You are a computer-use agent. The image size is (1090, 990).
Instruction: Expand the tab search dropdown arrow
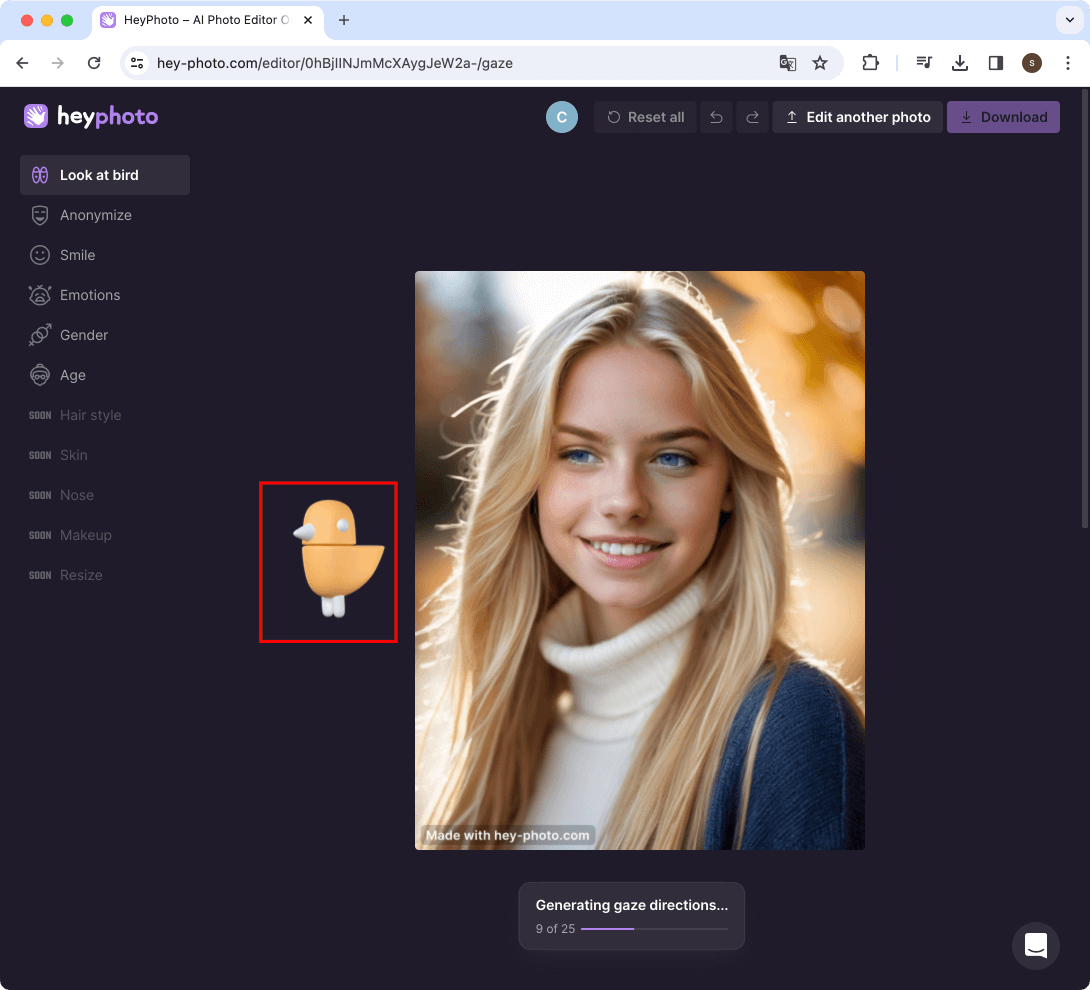[x=1068, y=20]
